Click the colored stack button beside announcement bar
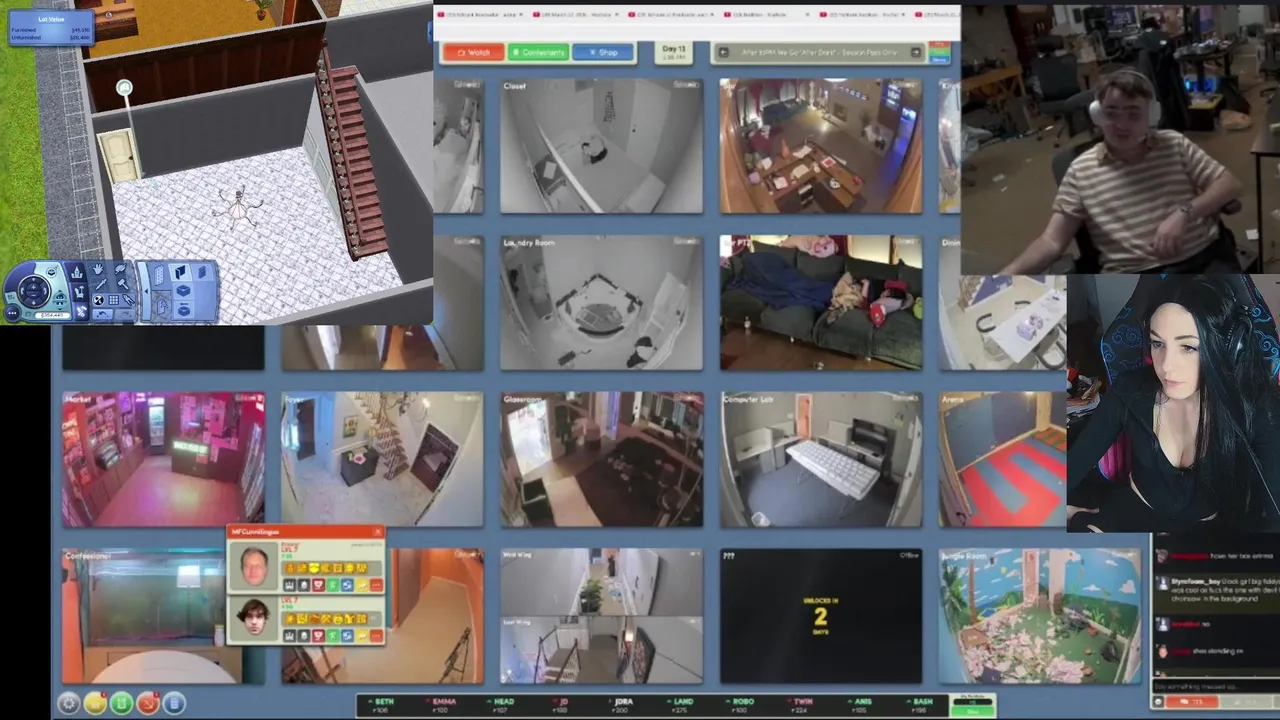 pyautogui.click(x=939, y=52)
